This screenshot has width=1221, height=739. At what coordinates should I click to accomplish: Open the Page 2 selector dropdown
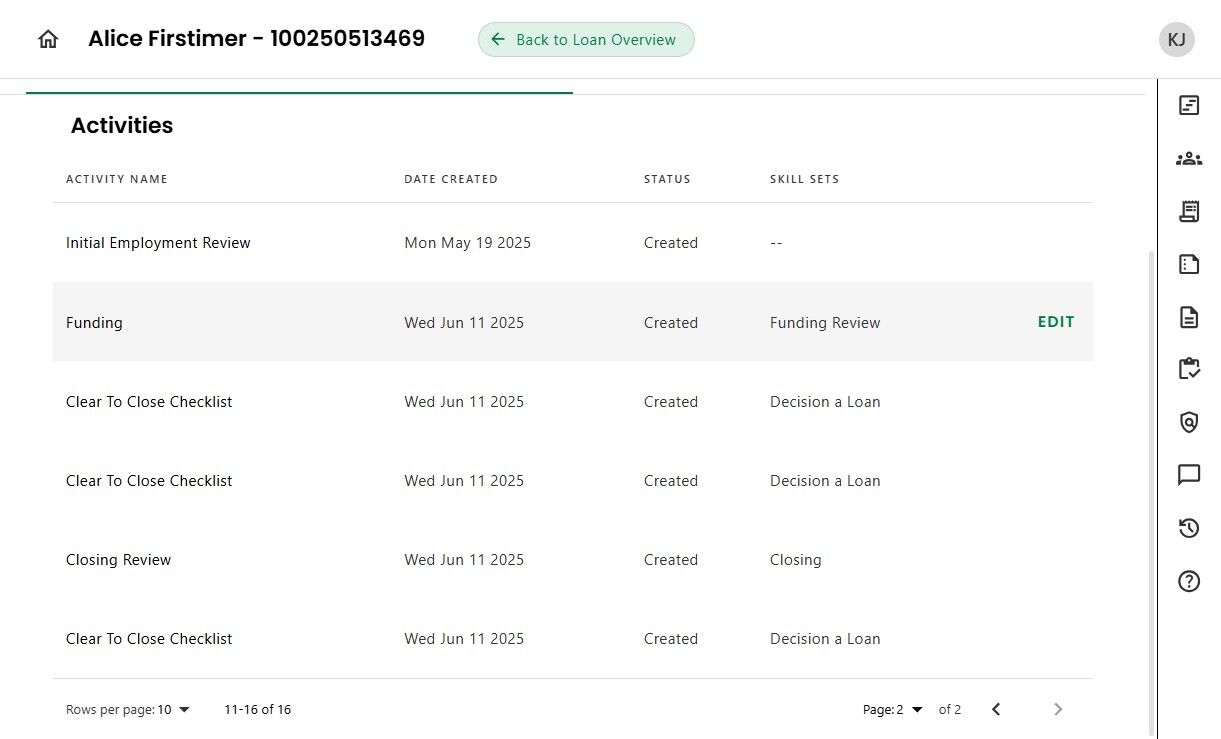pos(892,710)
